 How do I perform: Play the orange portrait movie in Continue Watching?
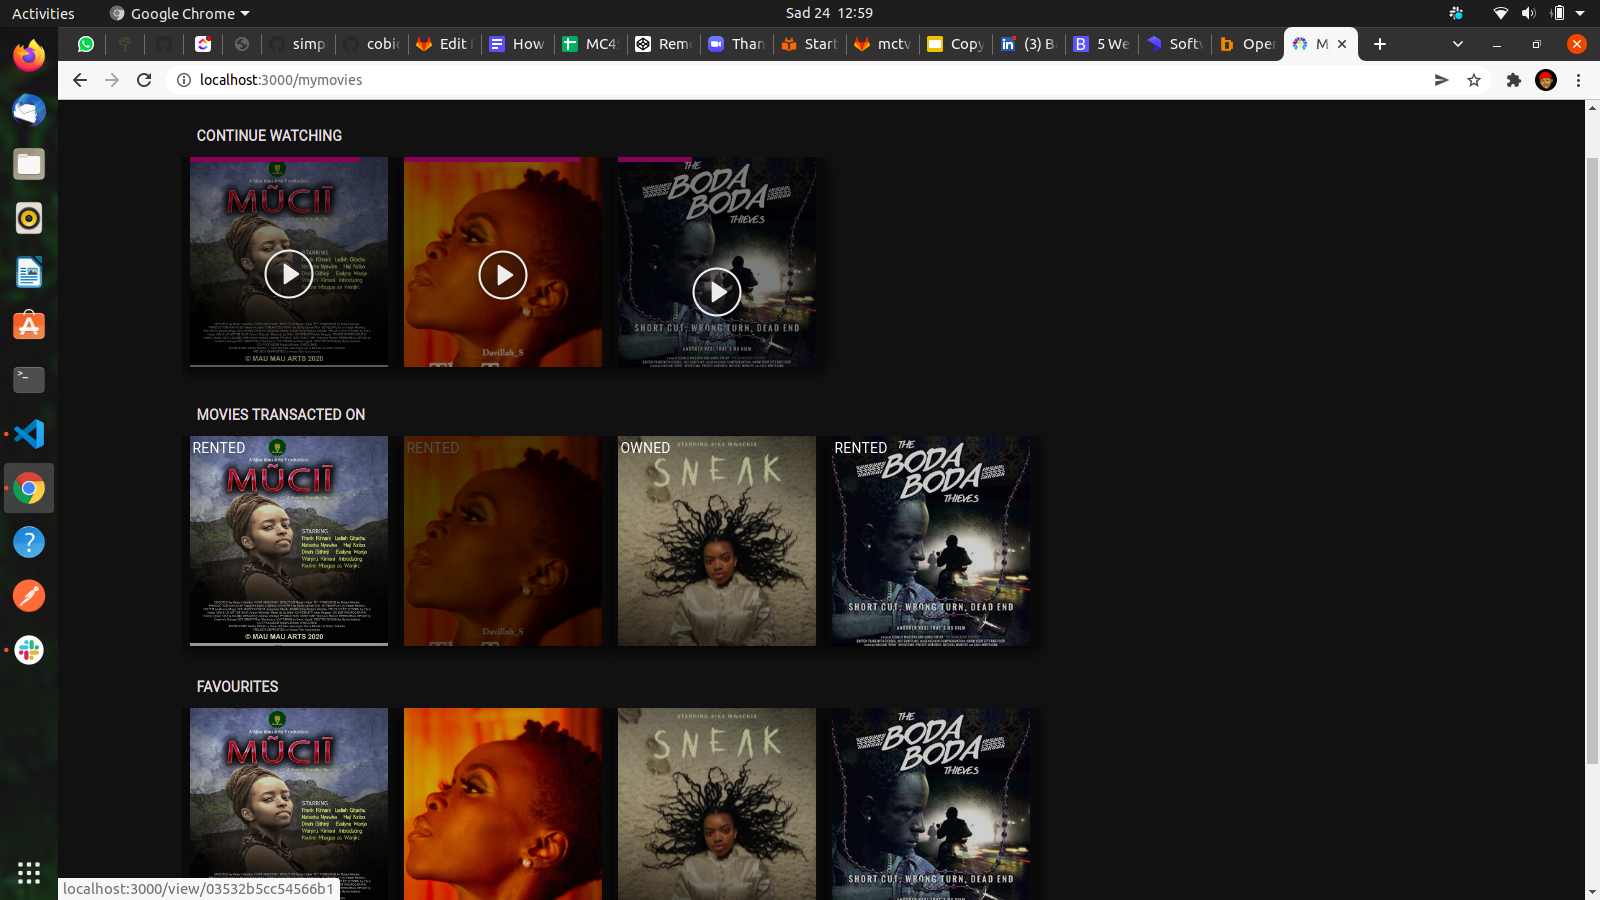(502, 275)
